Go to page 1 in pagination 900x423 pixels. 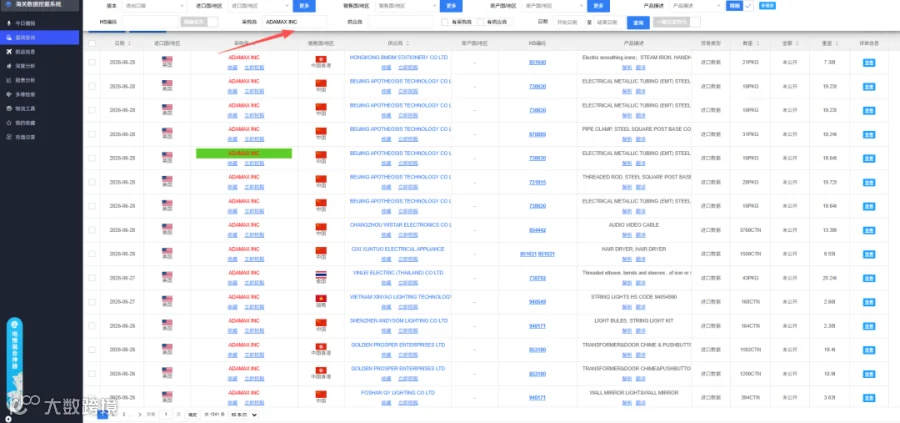pos(103,414)
